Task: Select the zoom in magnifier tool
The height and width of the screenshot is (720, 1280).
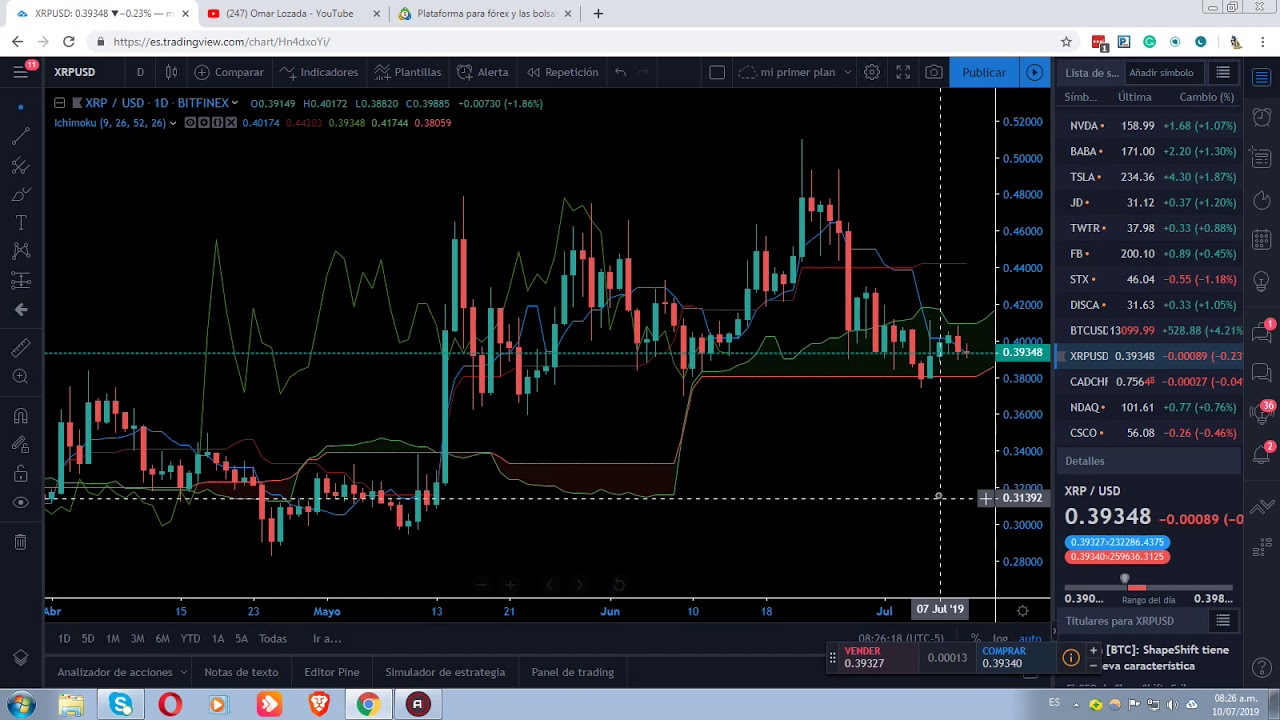Action: coord(20,377)
